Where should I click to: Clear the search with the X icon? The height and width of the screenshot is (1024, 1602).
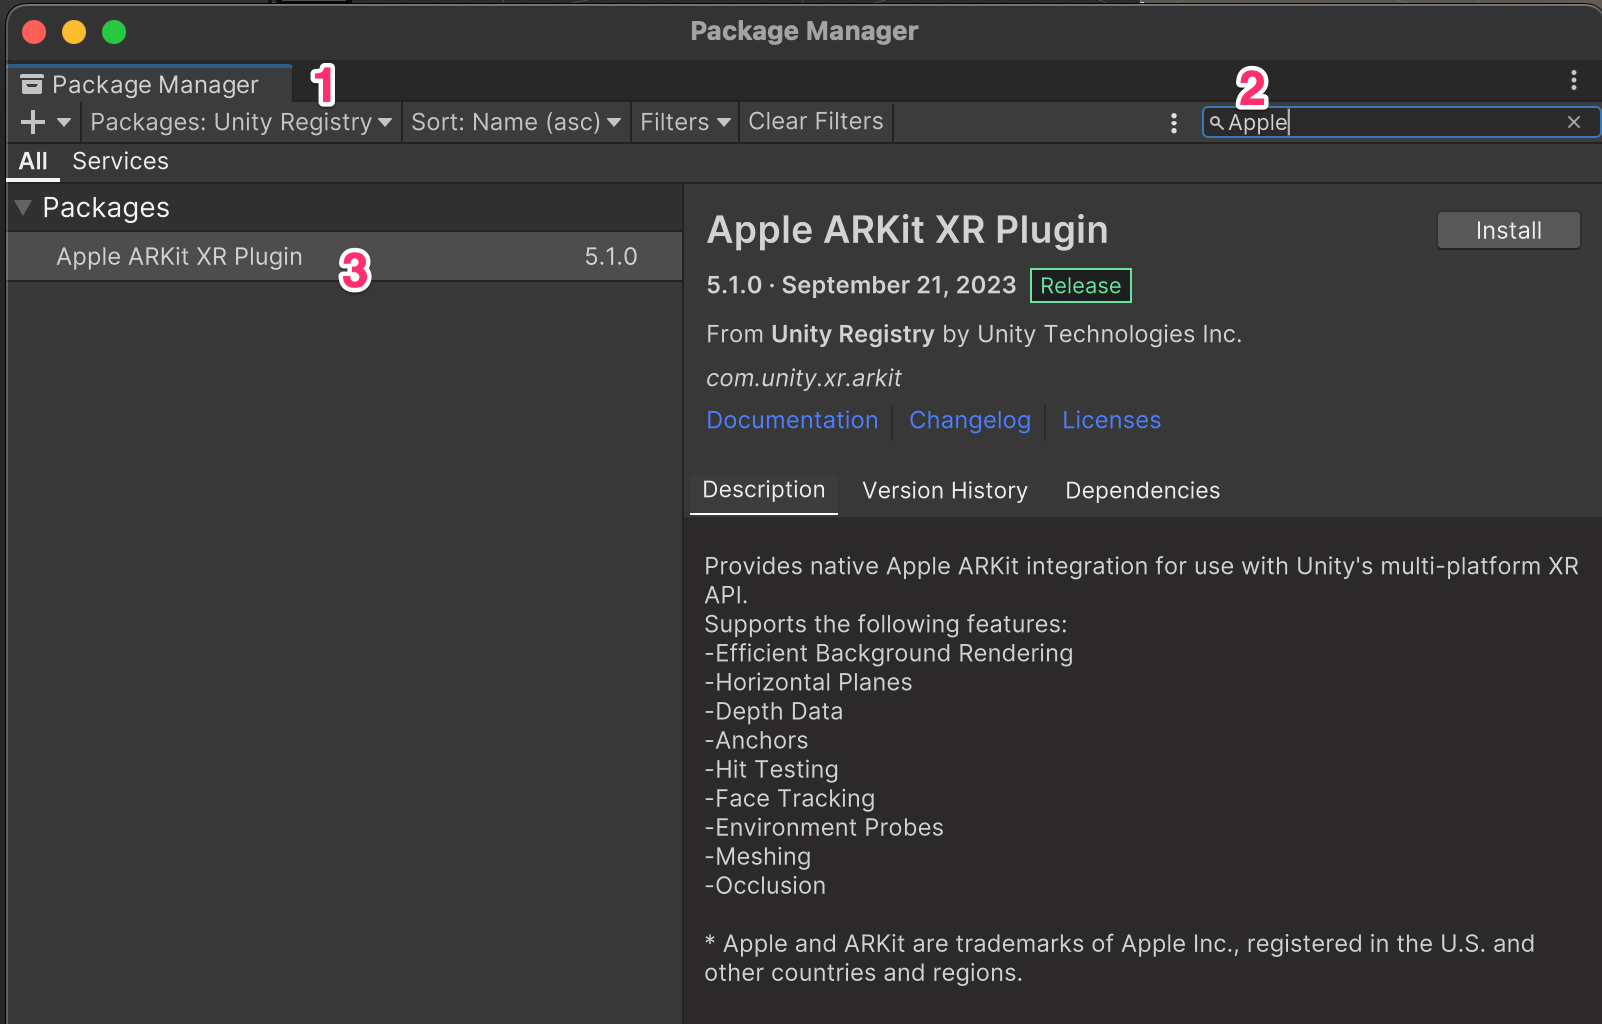tap(1574, 122)
